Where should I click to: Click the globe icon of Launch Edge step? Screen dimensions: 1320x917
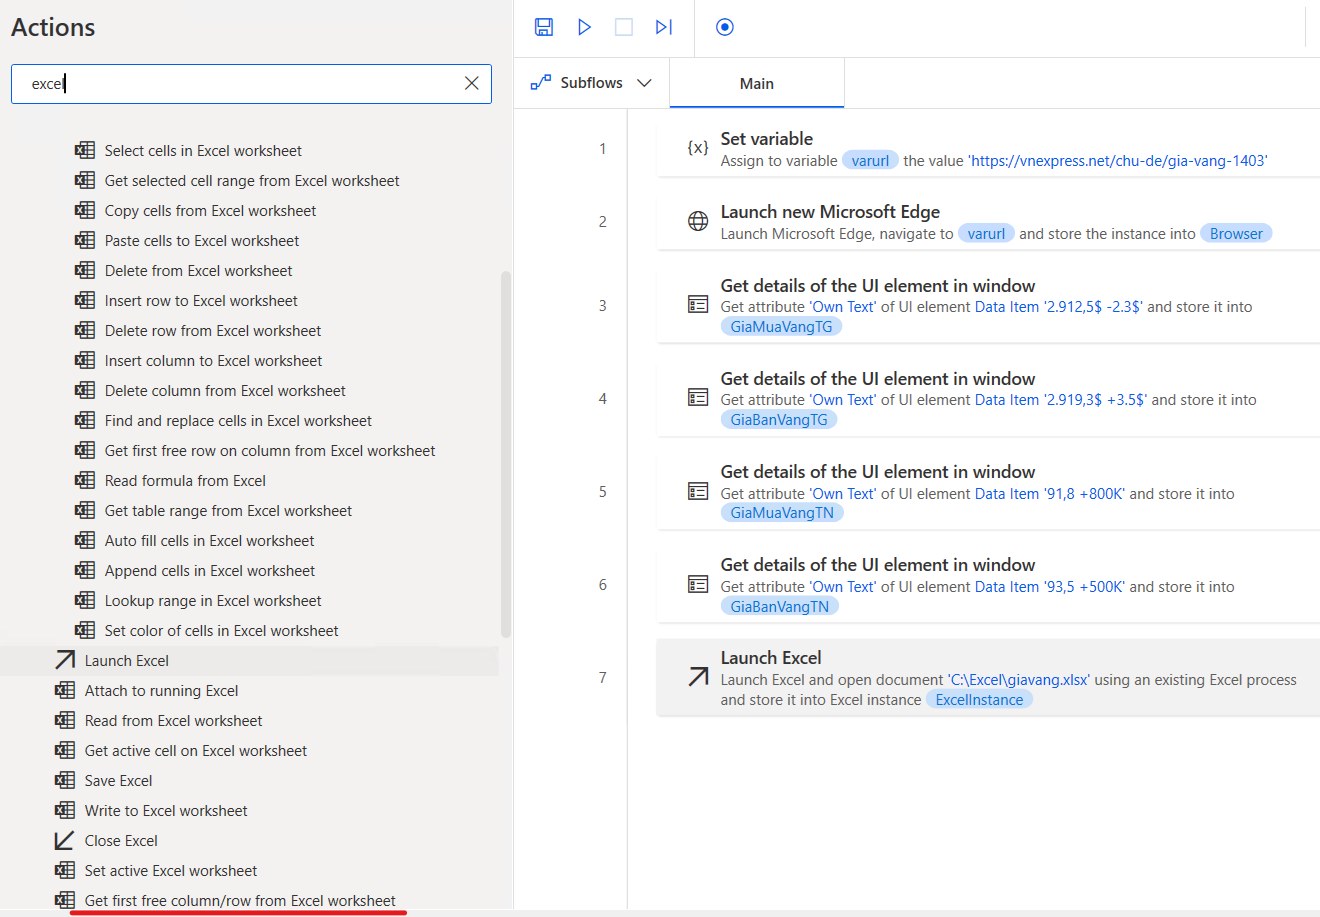point(698,222)
